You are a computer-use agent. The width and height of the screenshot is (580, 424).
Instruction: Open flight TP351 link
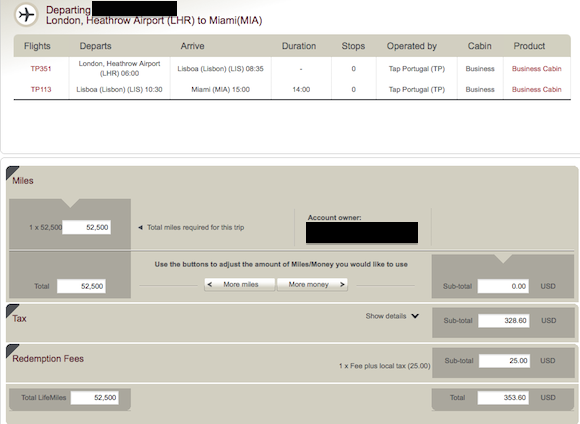point(41,69)
